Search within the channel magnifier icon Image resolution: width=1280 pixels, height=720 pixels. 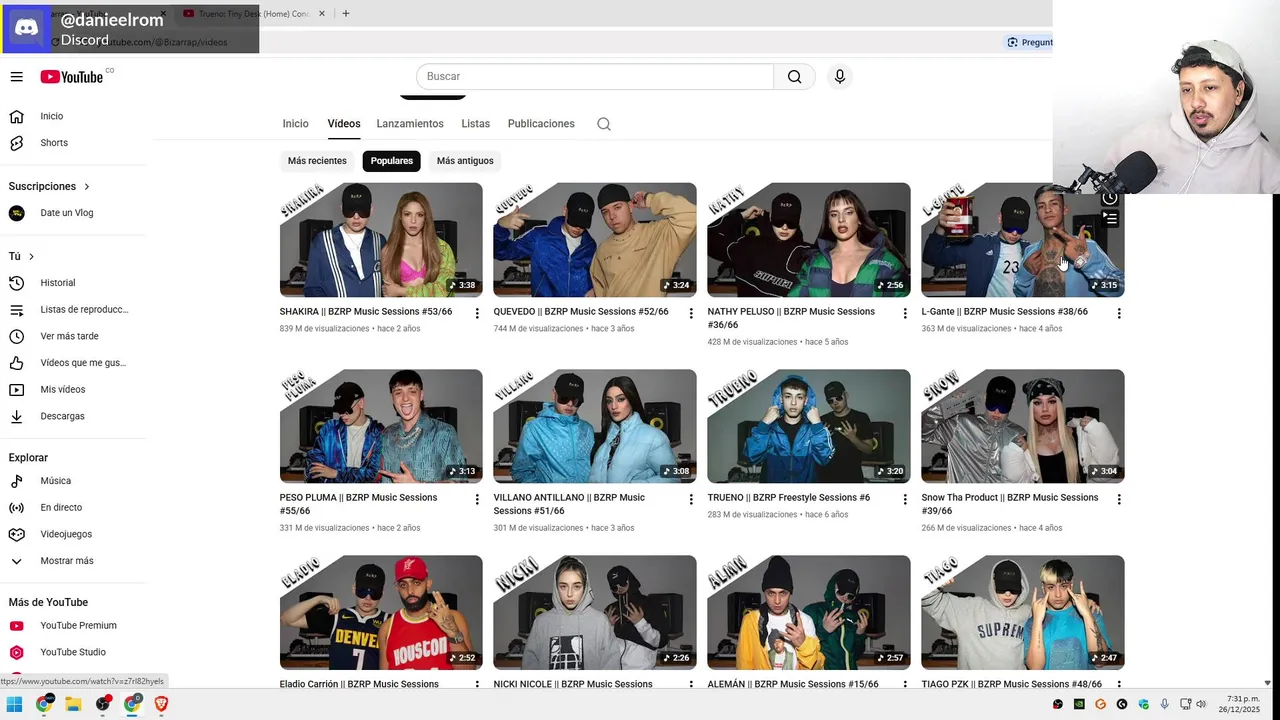pyautogui.click(x=604, y=124)
